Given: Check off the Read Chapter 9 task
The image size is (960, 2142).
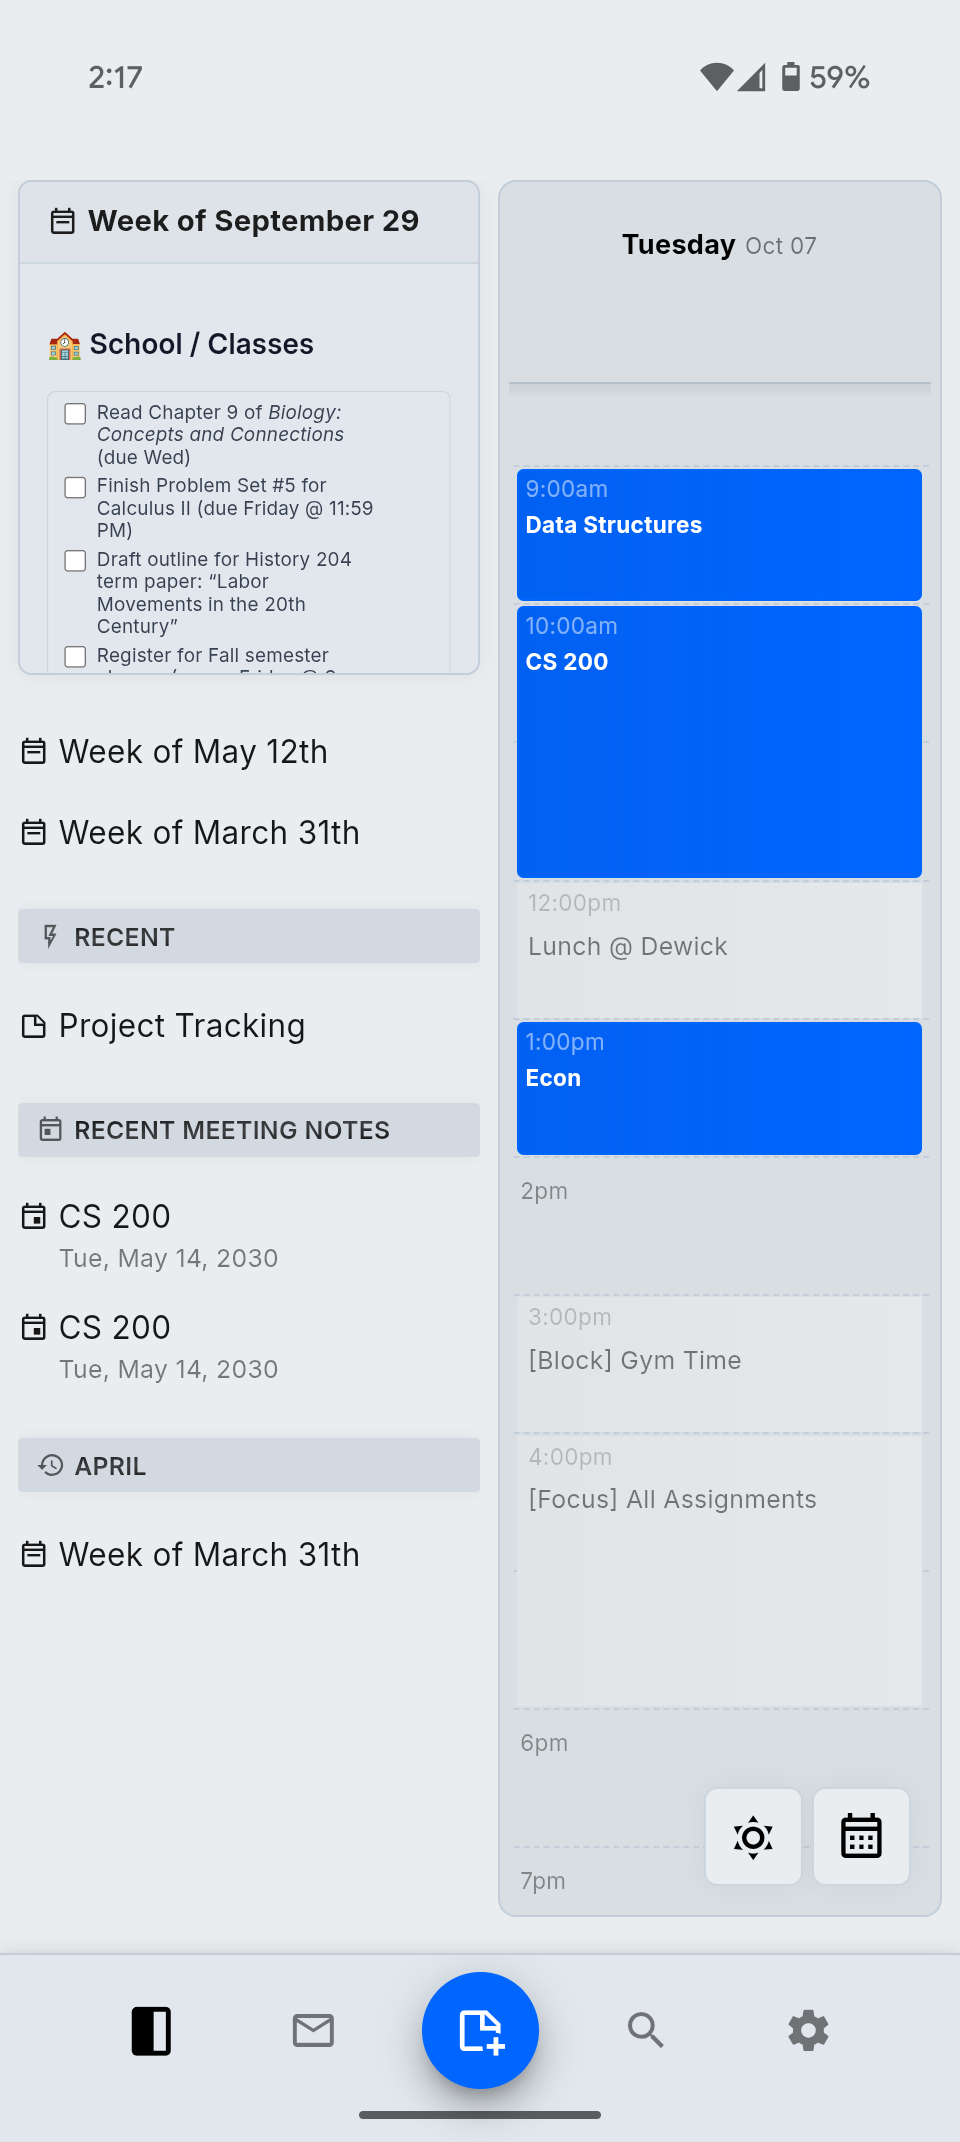Looking at the screenshot, I should 75,413.
